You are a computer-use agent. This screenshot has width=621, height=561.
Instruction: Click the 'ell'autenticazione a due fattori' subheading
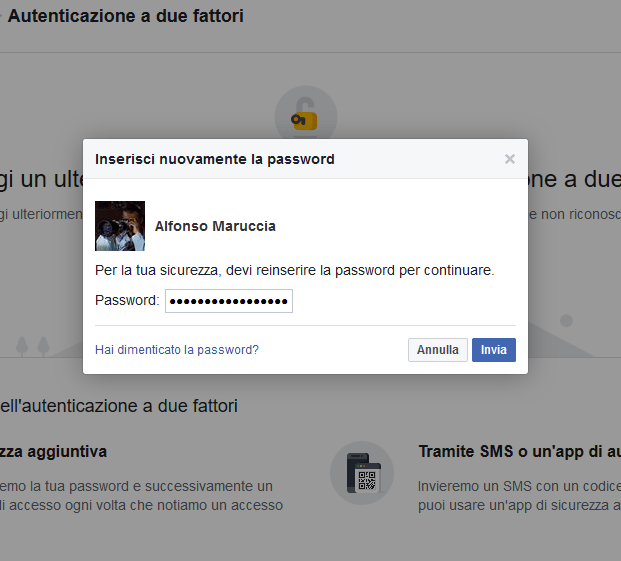pos(119,406)
